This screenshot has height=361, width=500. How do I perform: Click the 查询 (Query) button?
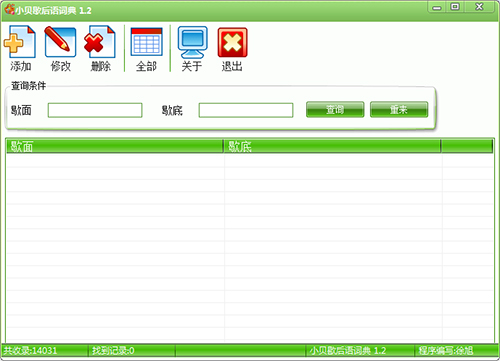(335, 110)
